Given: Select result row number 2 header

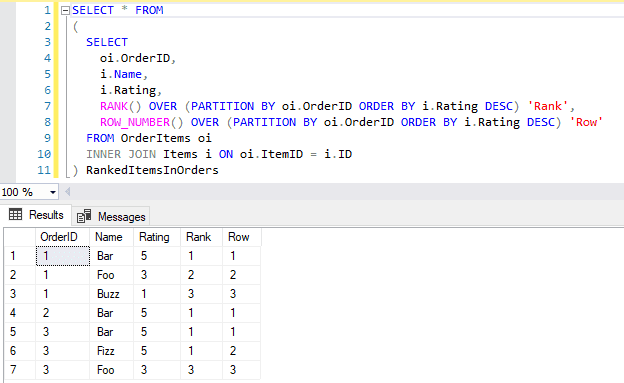Looking at the screenshot, I should point(20,275).
